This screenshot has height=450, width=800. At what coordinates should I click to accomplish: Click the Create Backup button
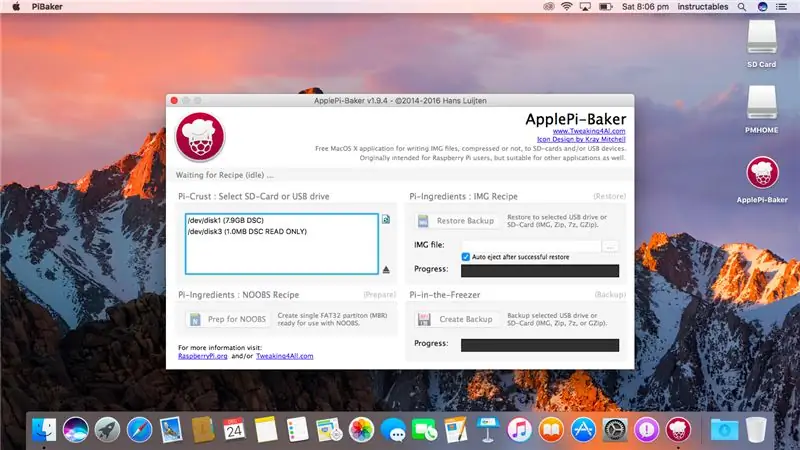tap(456, 319)
